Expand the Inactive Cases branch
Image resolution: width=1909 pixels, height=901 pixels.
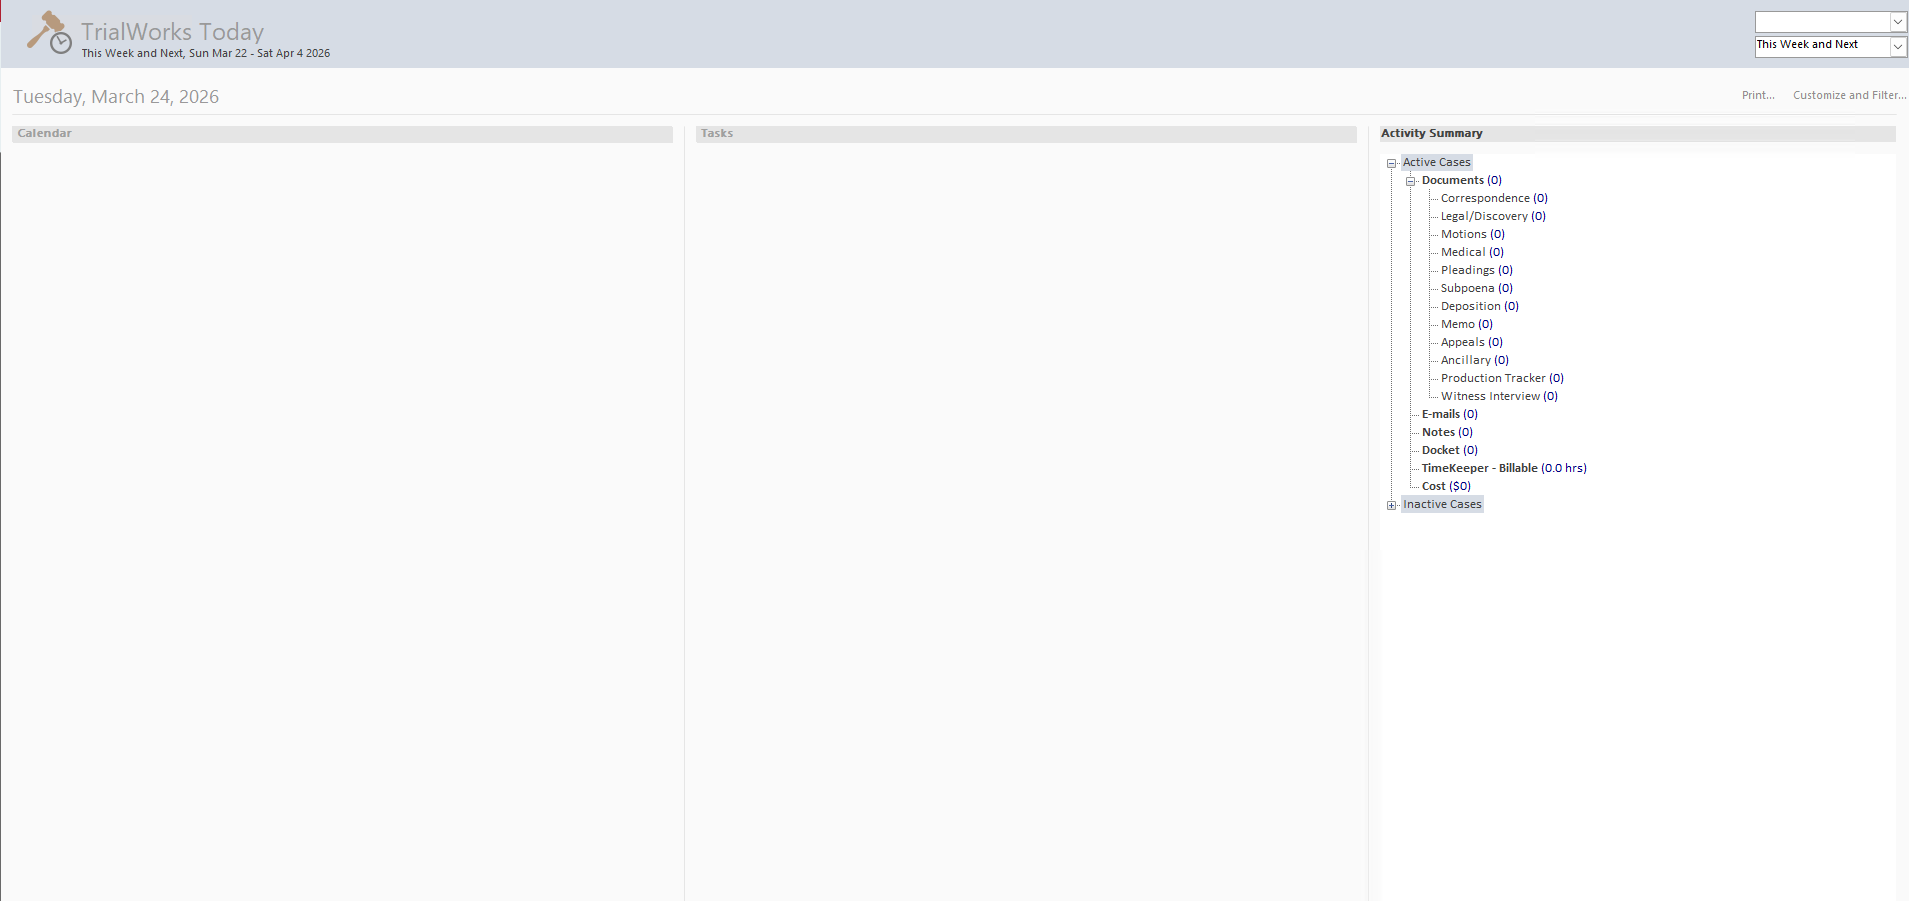(1391, 505)
